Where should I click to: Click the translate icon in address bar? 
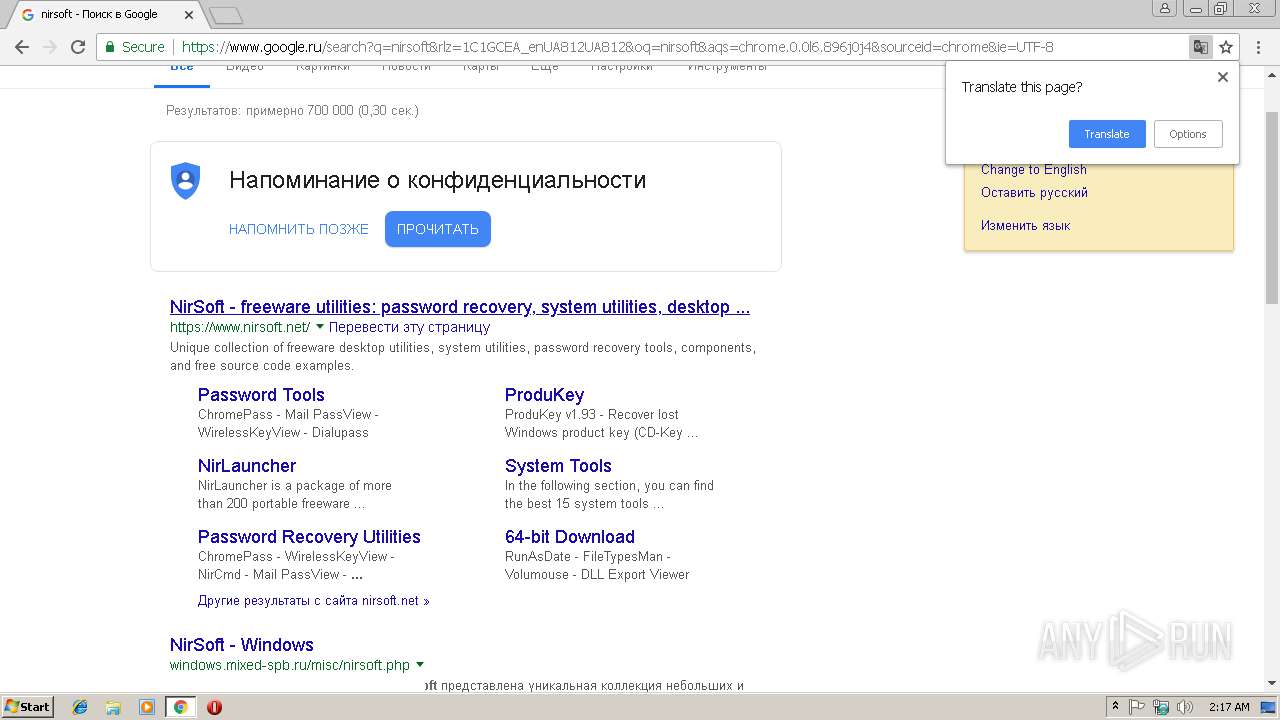coord(1200,47)
